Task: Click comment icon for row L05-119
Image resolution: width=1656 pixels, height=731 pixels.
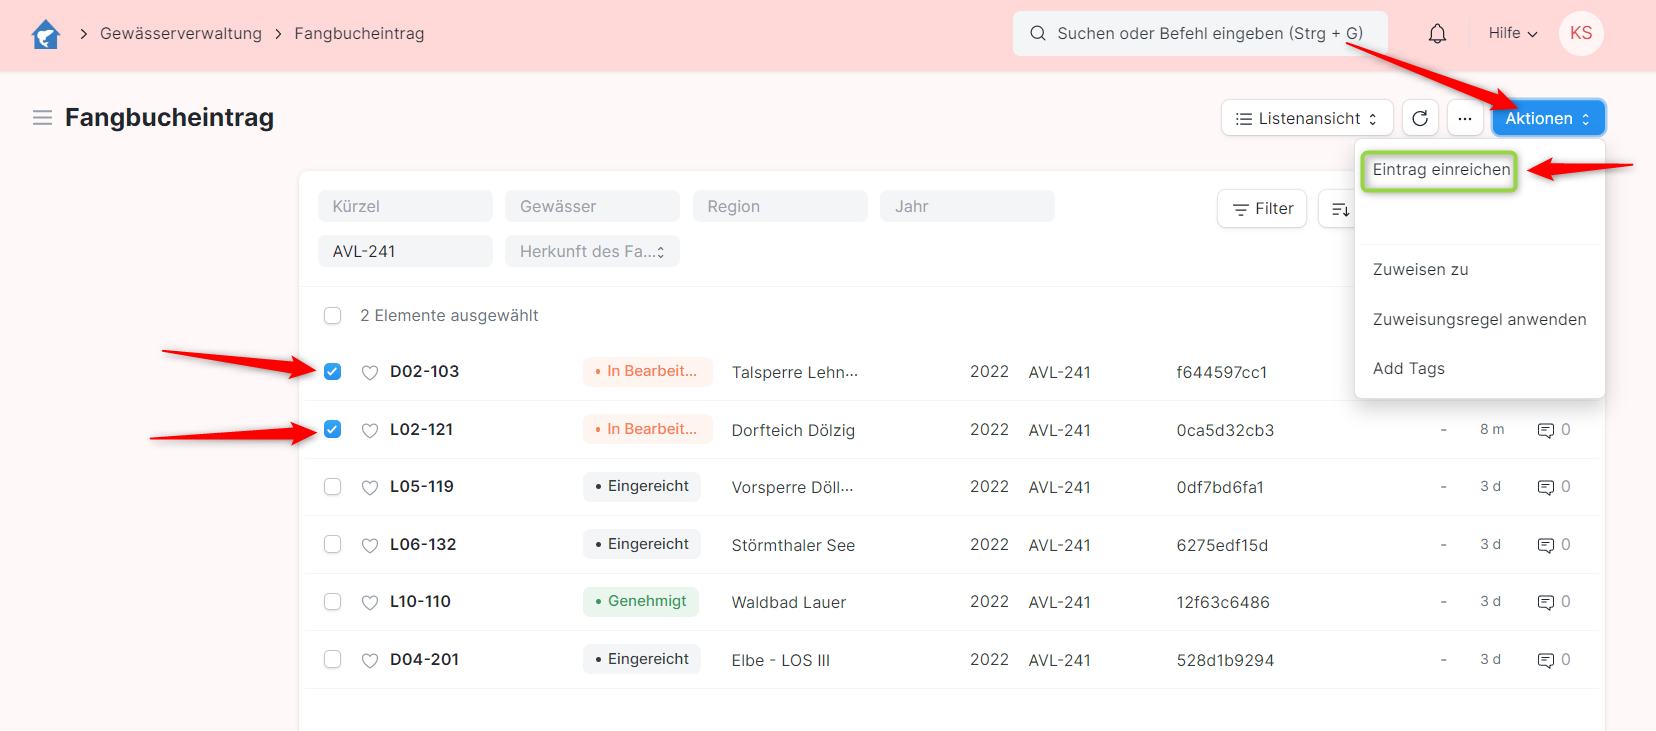Action: 1546,488
